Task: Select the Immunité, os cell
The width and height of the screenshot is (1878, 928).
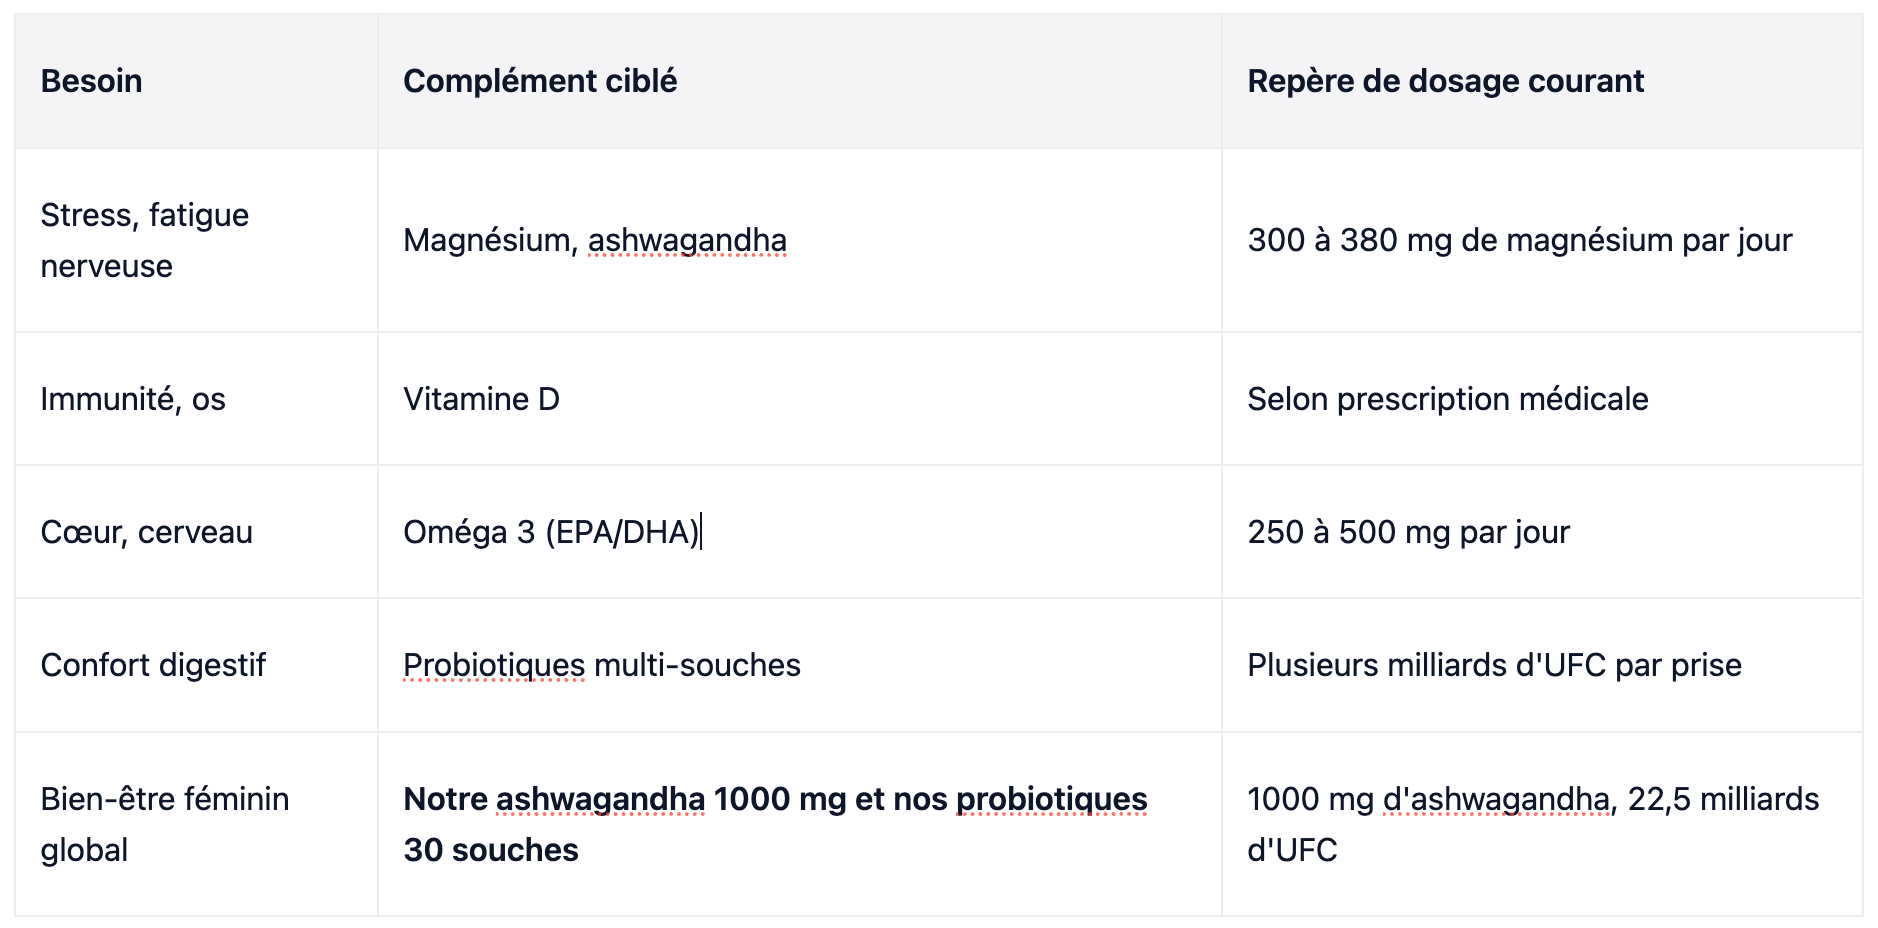Action: click(x=196, y=399)
